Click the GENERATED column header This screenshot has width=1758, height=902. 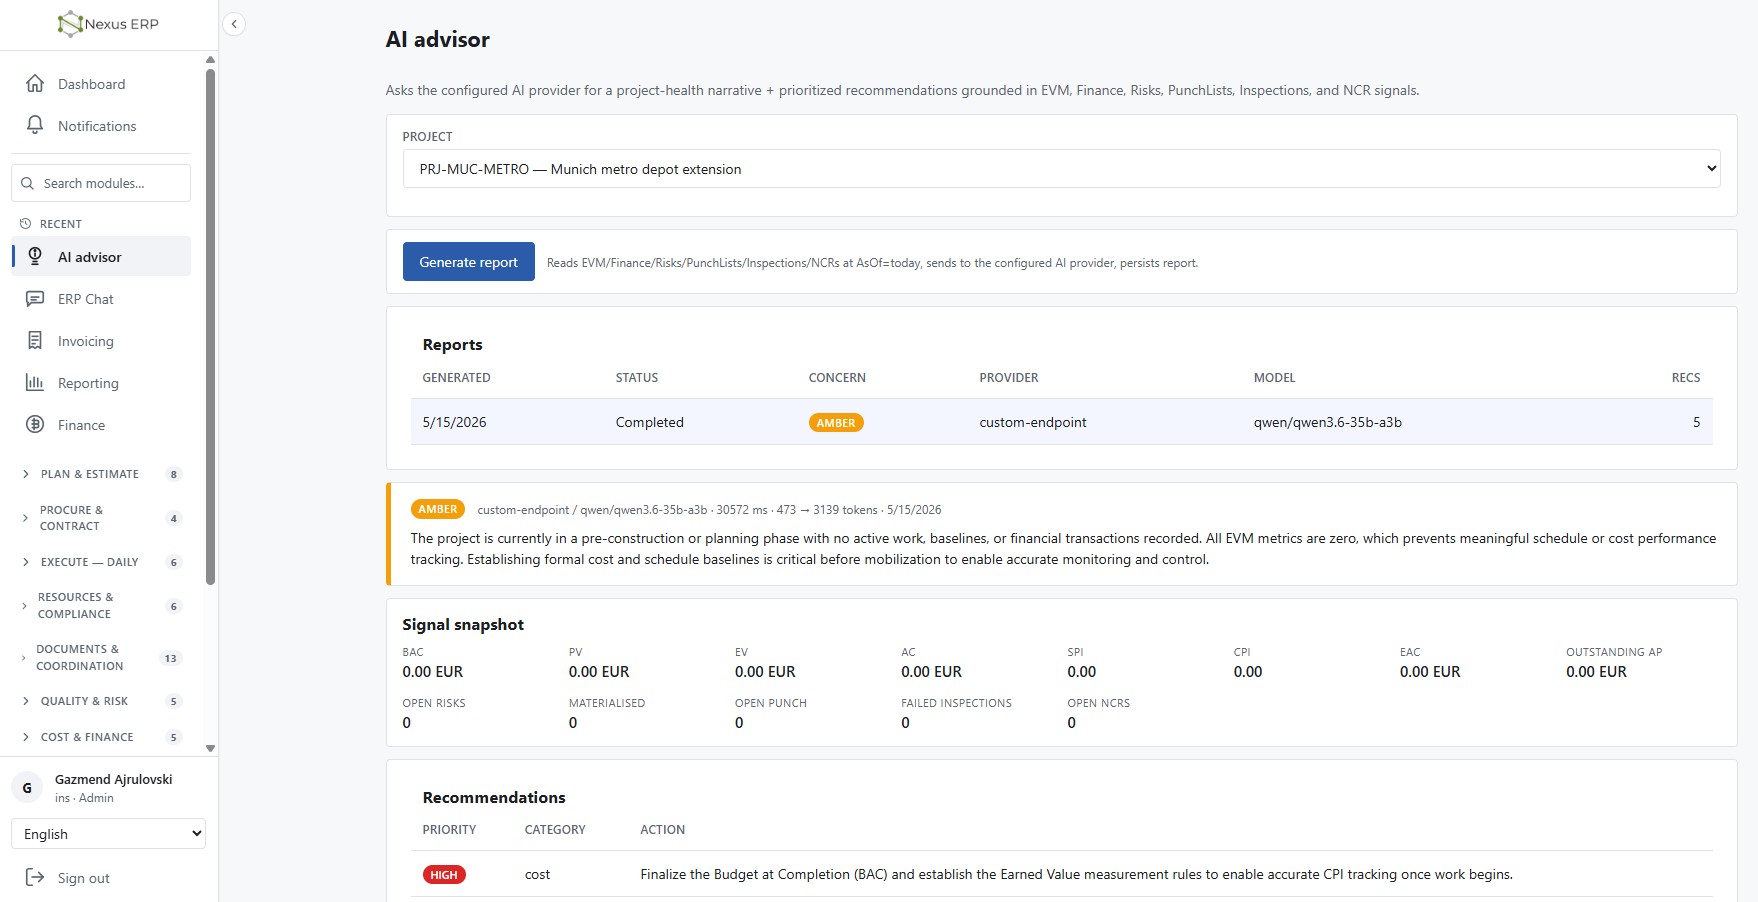[456, 378]
